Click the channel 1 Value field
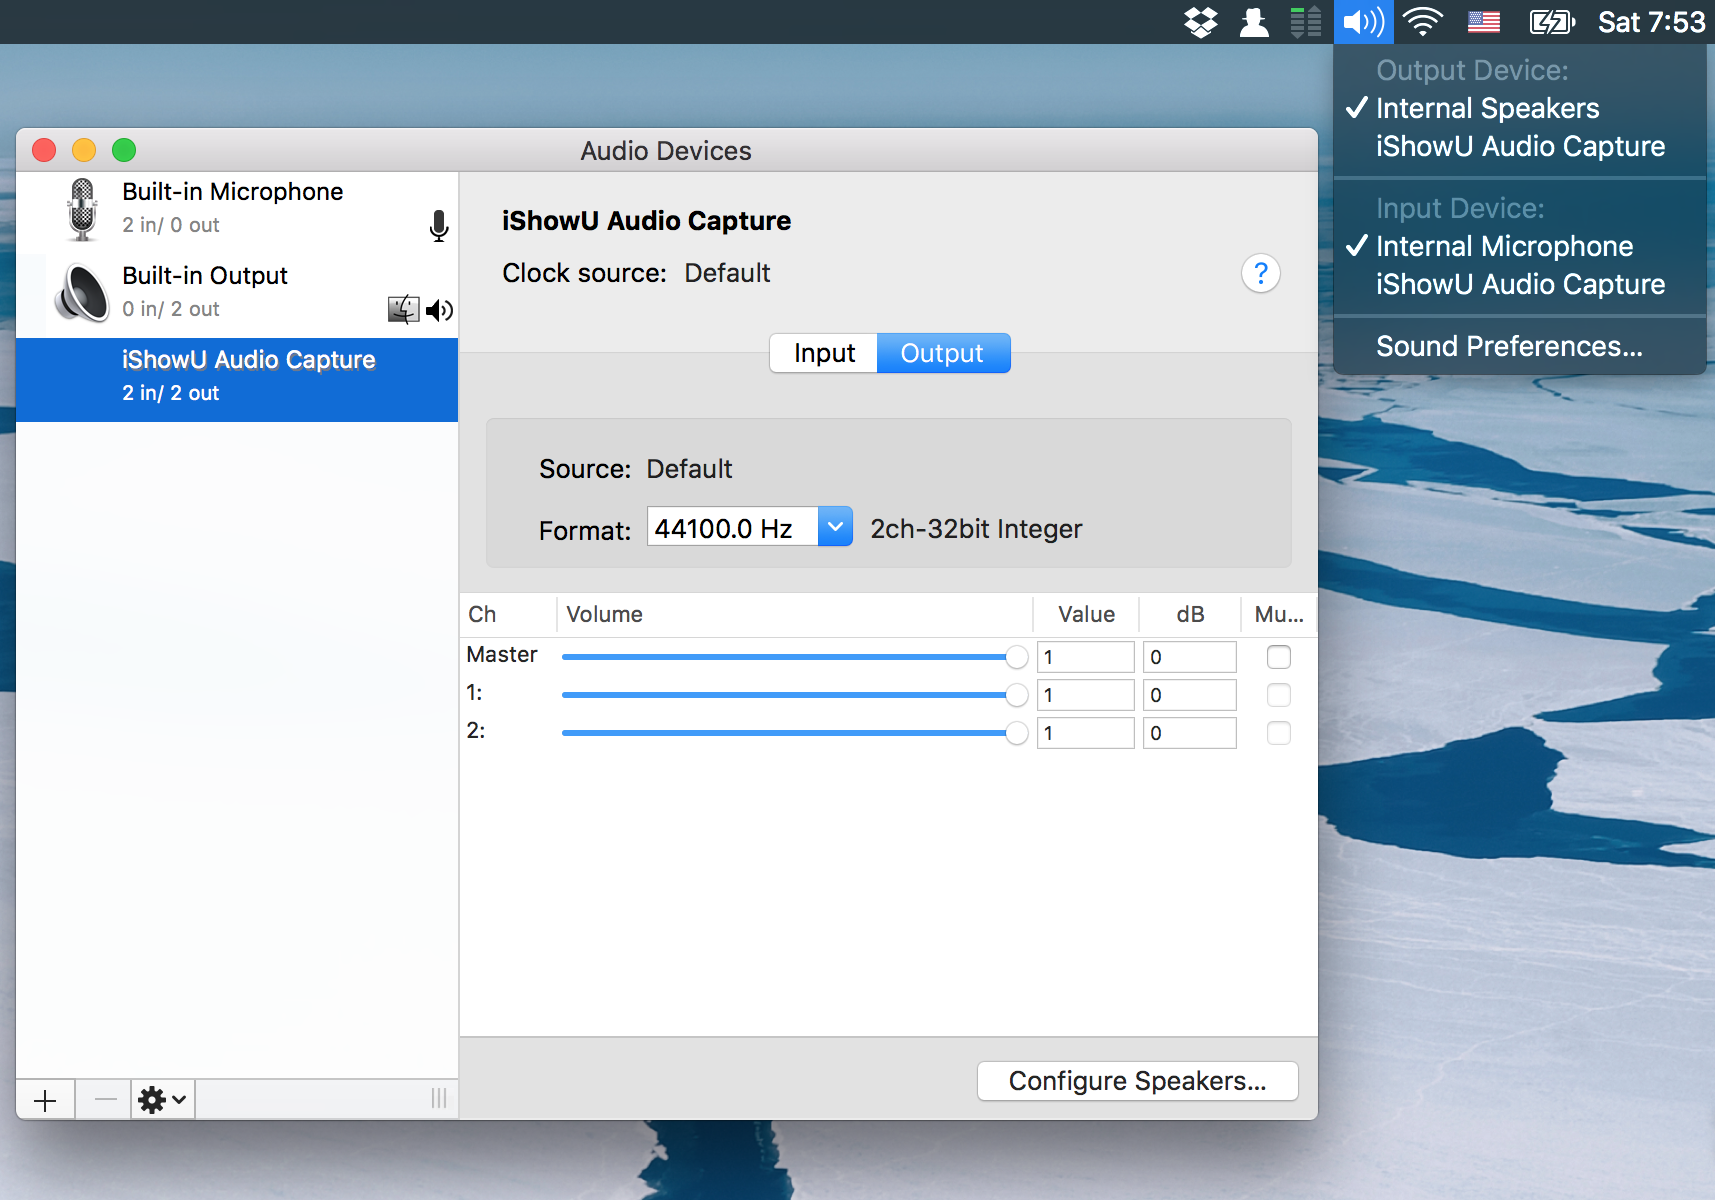Screen dimensions: 1715x1200 tap(1086, 695)
